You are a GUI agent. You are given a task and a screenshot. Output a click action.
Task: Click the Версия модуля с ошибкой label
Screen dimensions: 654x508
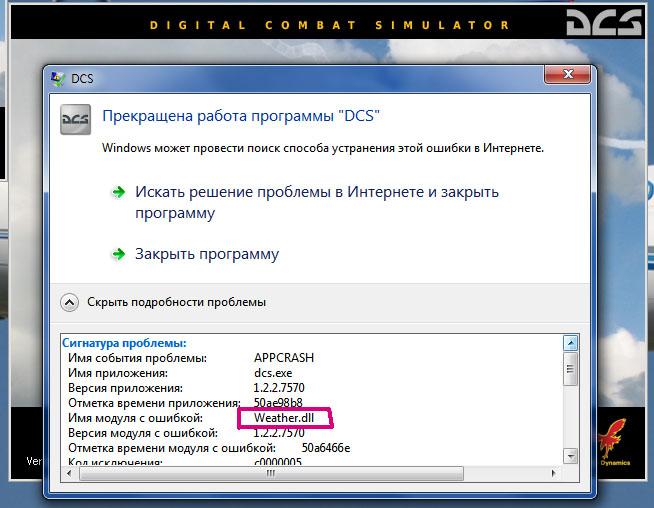(143, 433)
